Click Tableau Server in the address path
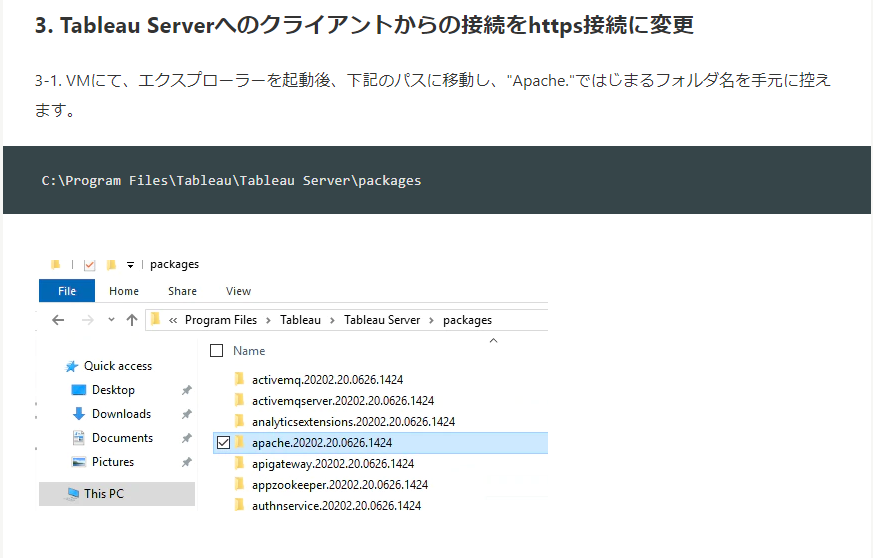The image size is (873, 558). point(382,320)
